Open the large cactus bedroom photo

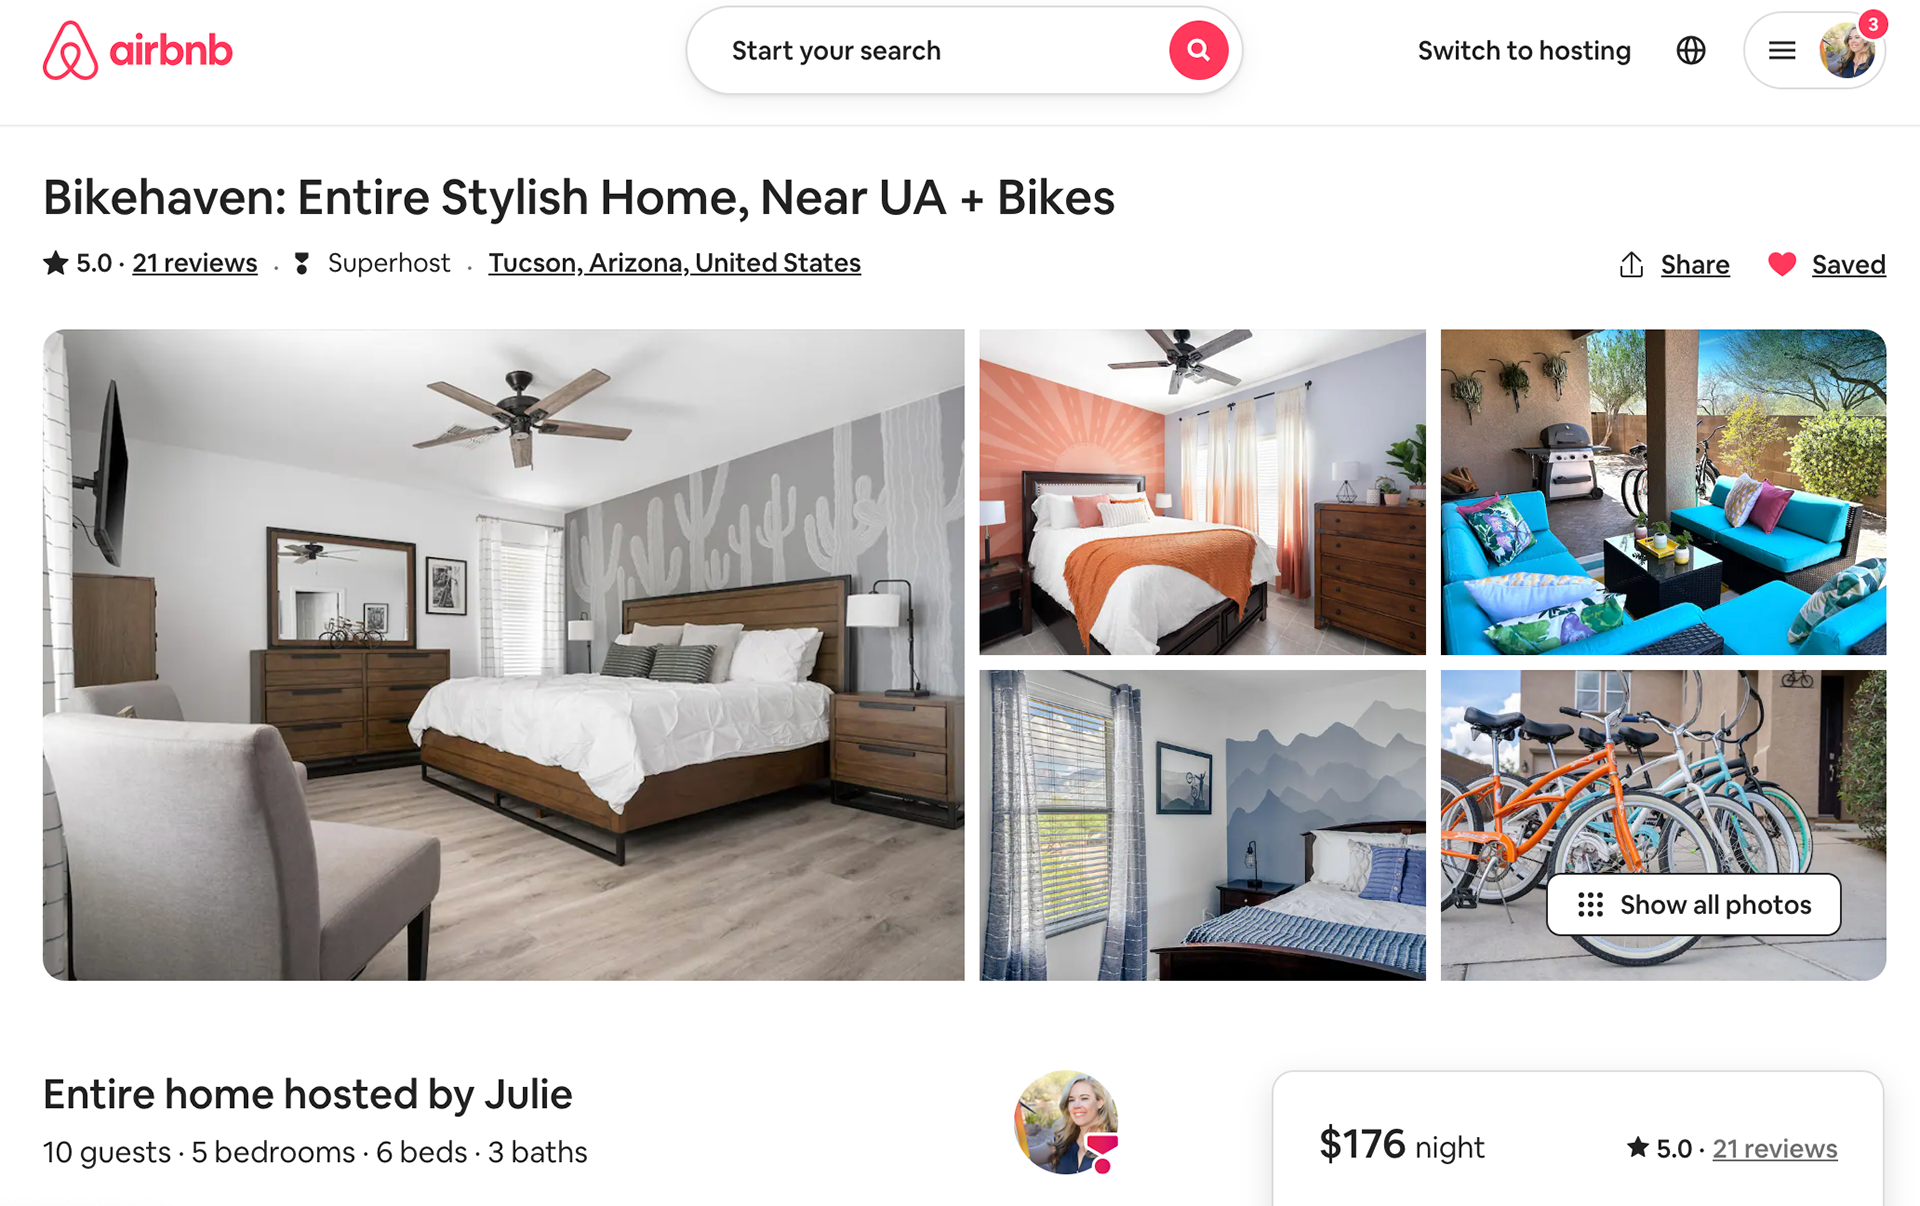click(503, 655)
